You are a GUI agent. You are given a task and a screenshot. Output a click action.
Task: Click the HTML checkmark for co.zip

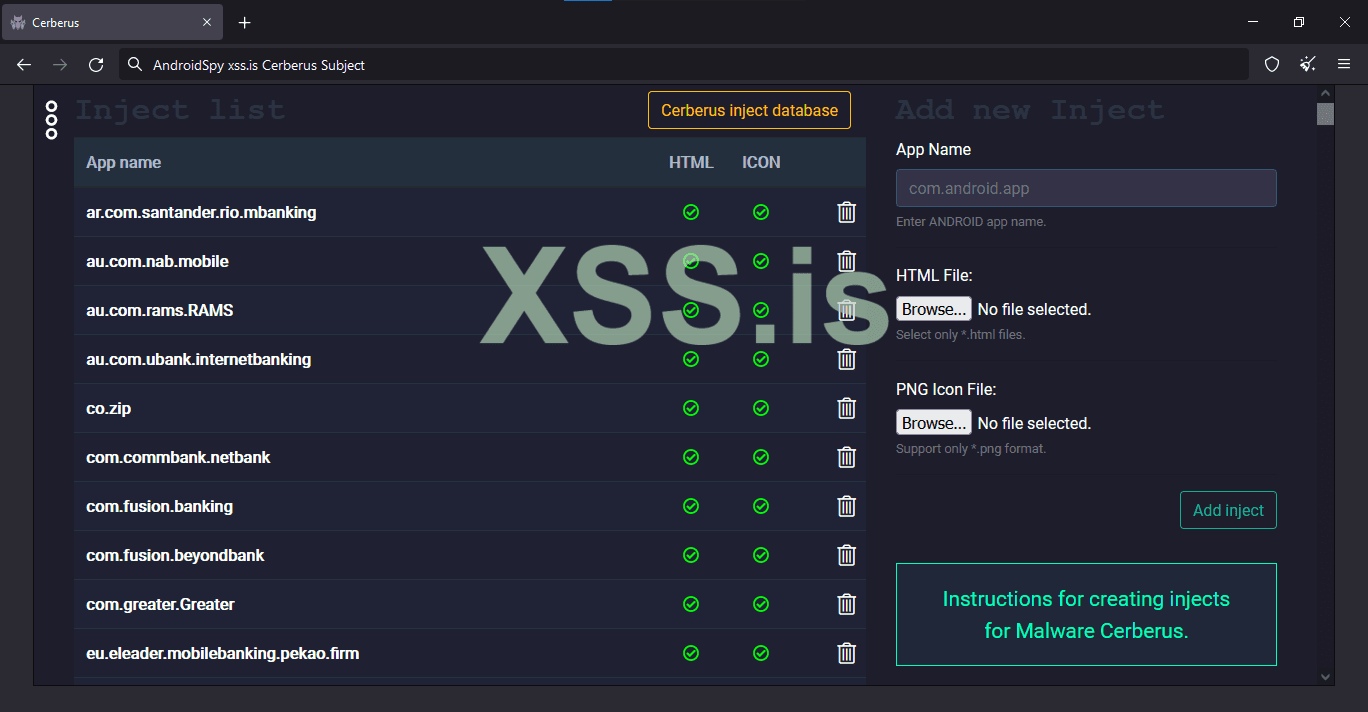click(690, 408)
